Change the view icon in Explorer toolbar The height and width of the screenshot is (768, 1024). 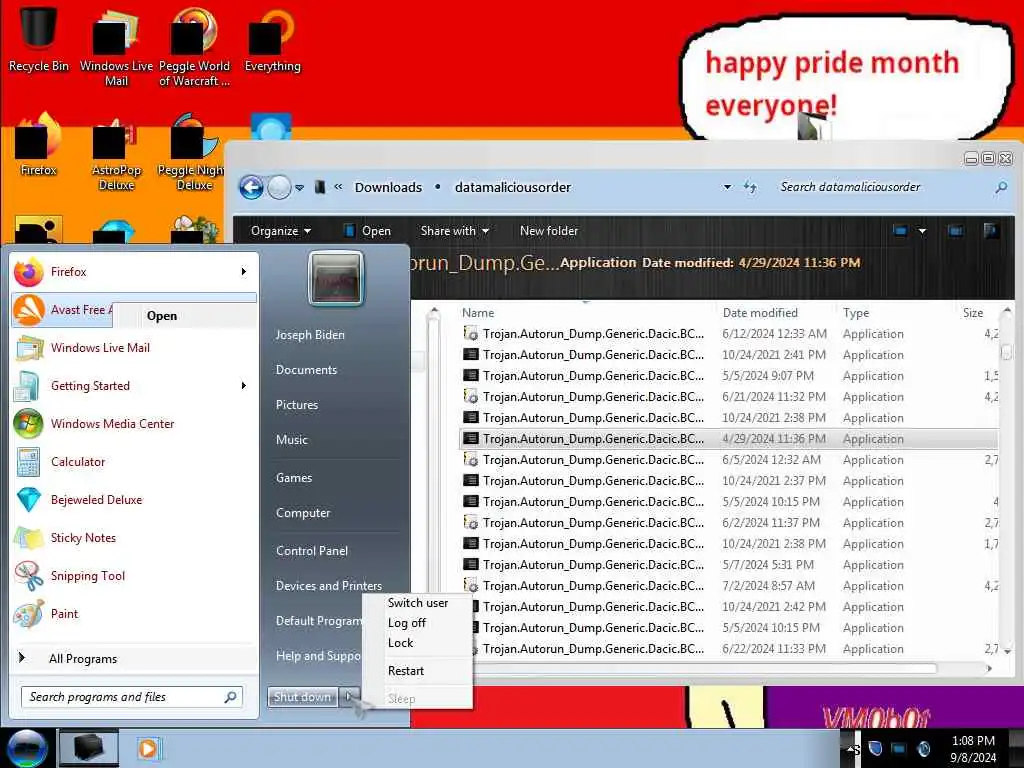point(900,231)
